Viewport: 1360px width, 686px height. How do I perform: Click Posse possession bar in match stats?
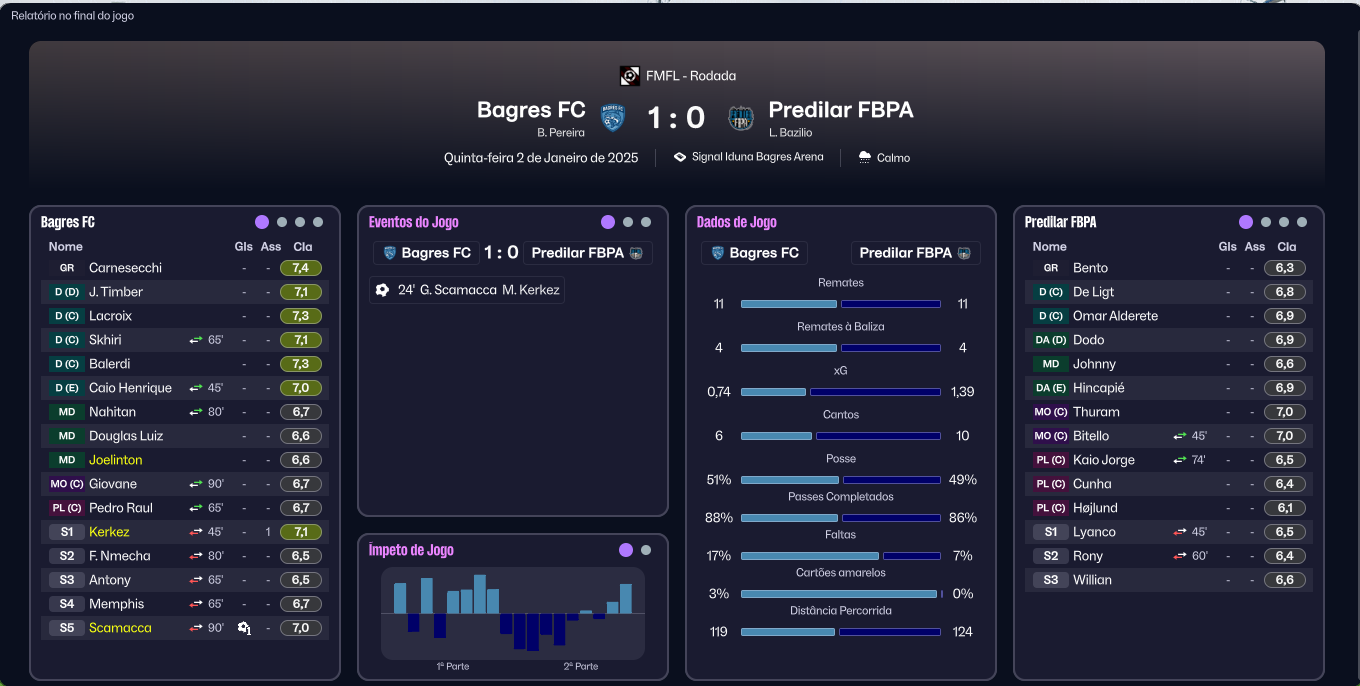[841, 480]
